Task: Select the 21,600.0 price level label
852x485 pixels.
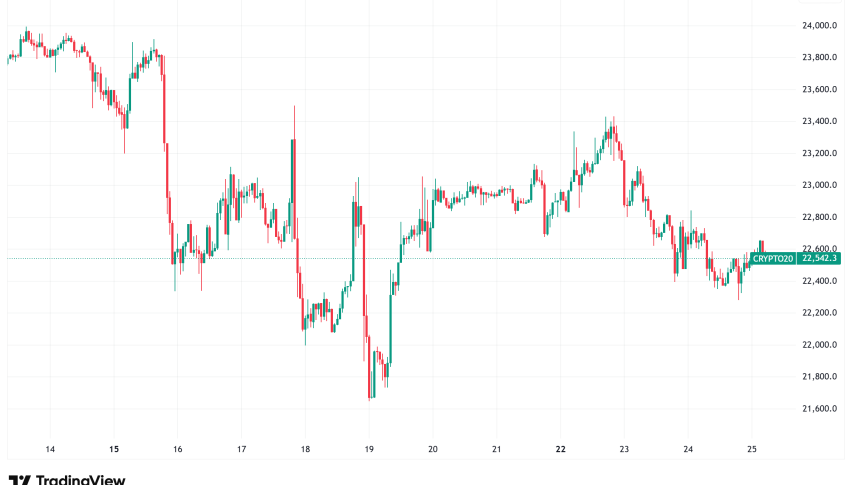Action: (819, 409)
